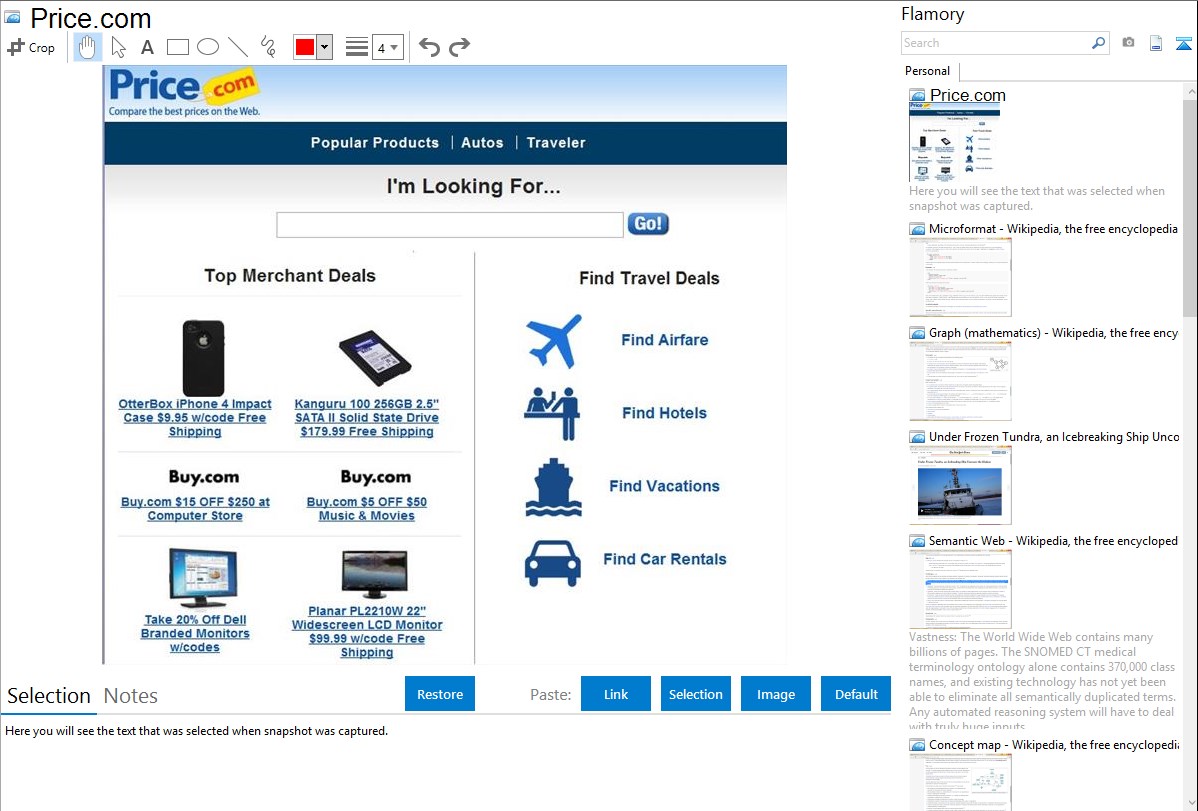Image resolution: width=1198 pixels, height=811 pixels.
Task: Click the Paste Link button
Action: click(x=616, y=694)
